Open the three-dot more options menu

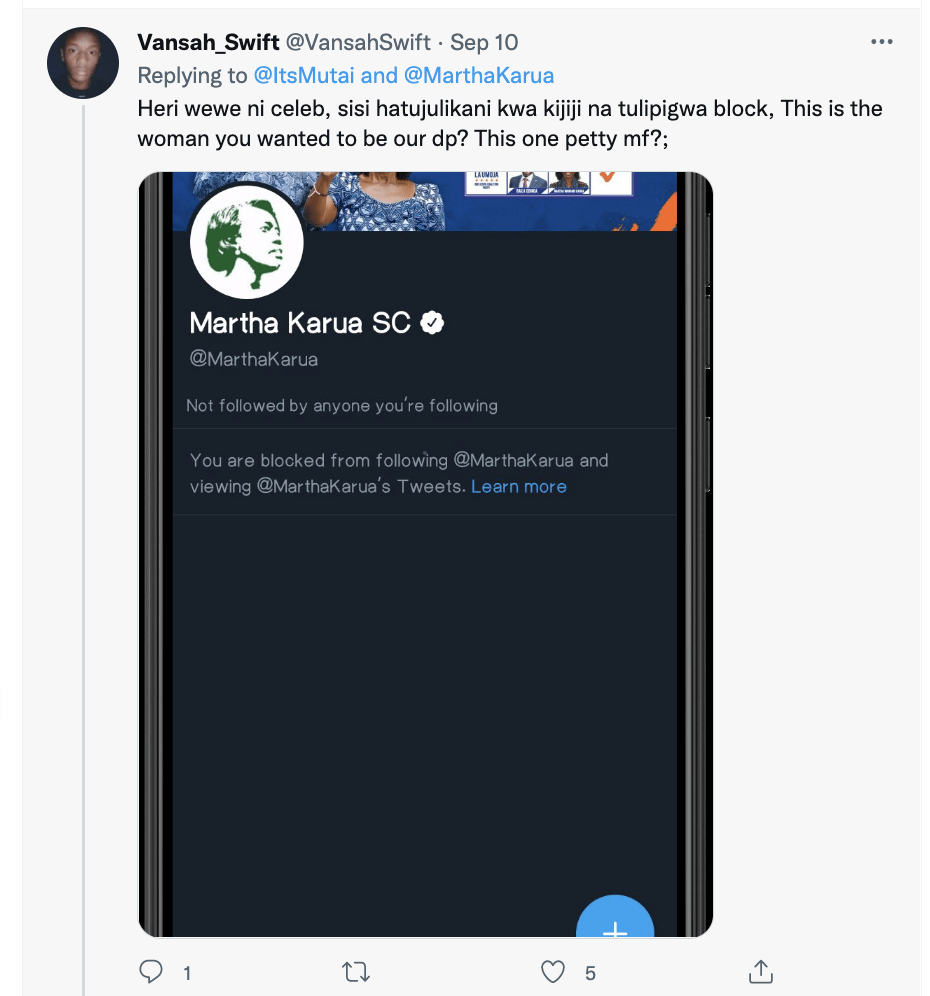pyautogui.click(x=881, y=42)
